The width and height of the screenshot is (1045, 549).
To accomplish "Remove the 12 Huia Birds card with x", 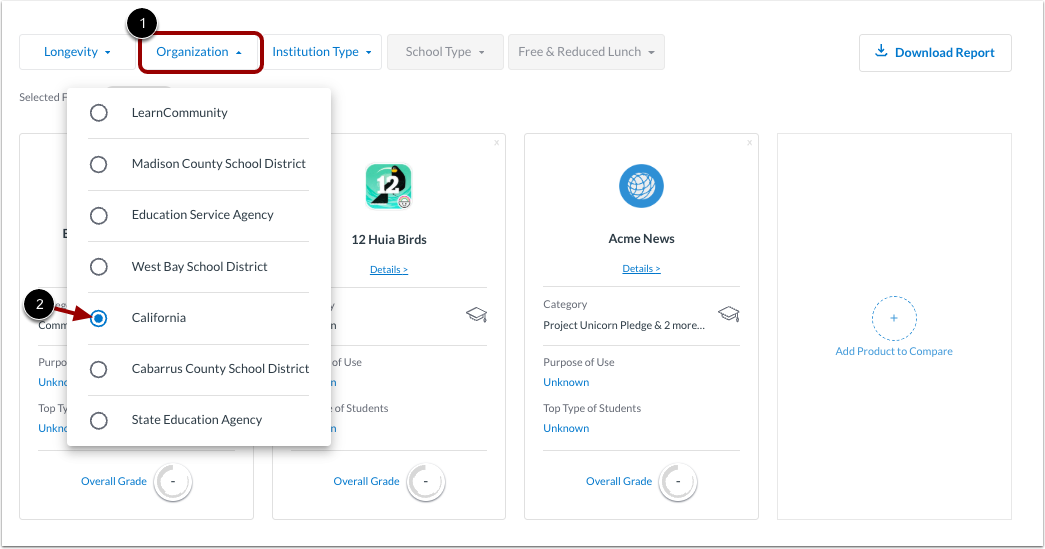I will coord(497,143).
